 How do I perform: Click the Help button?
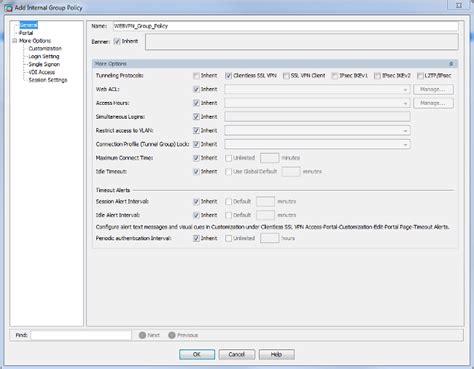pos(276,354)
